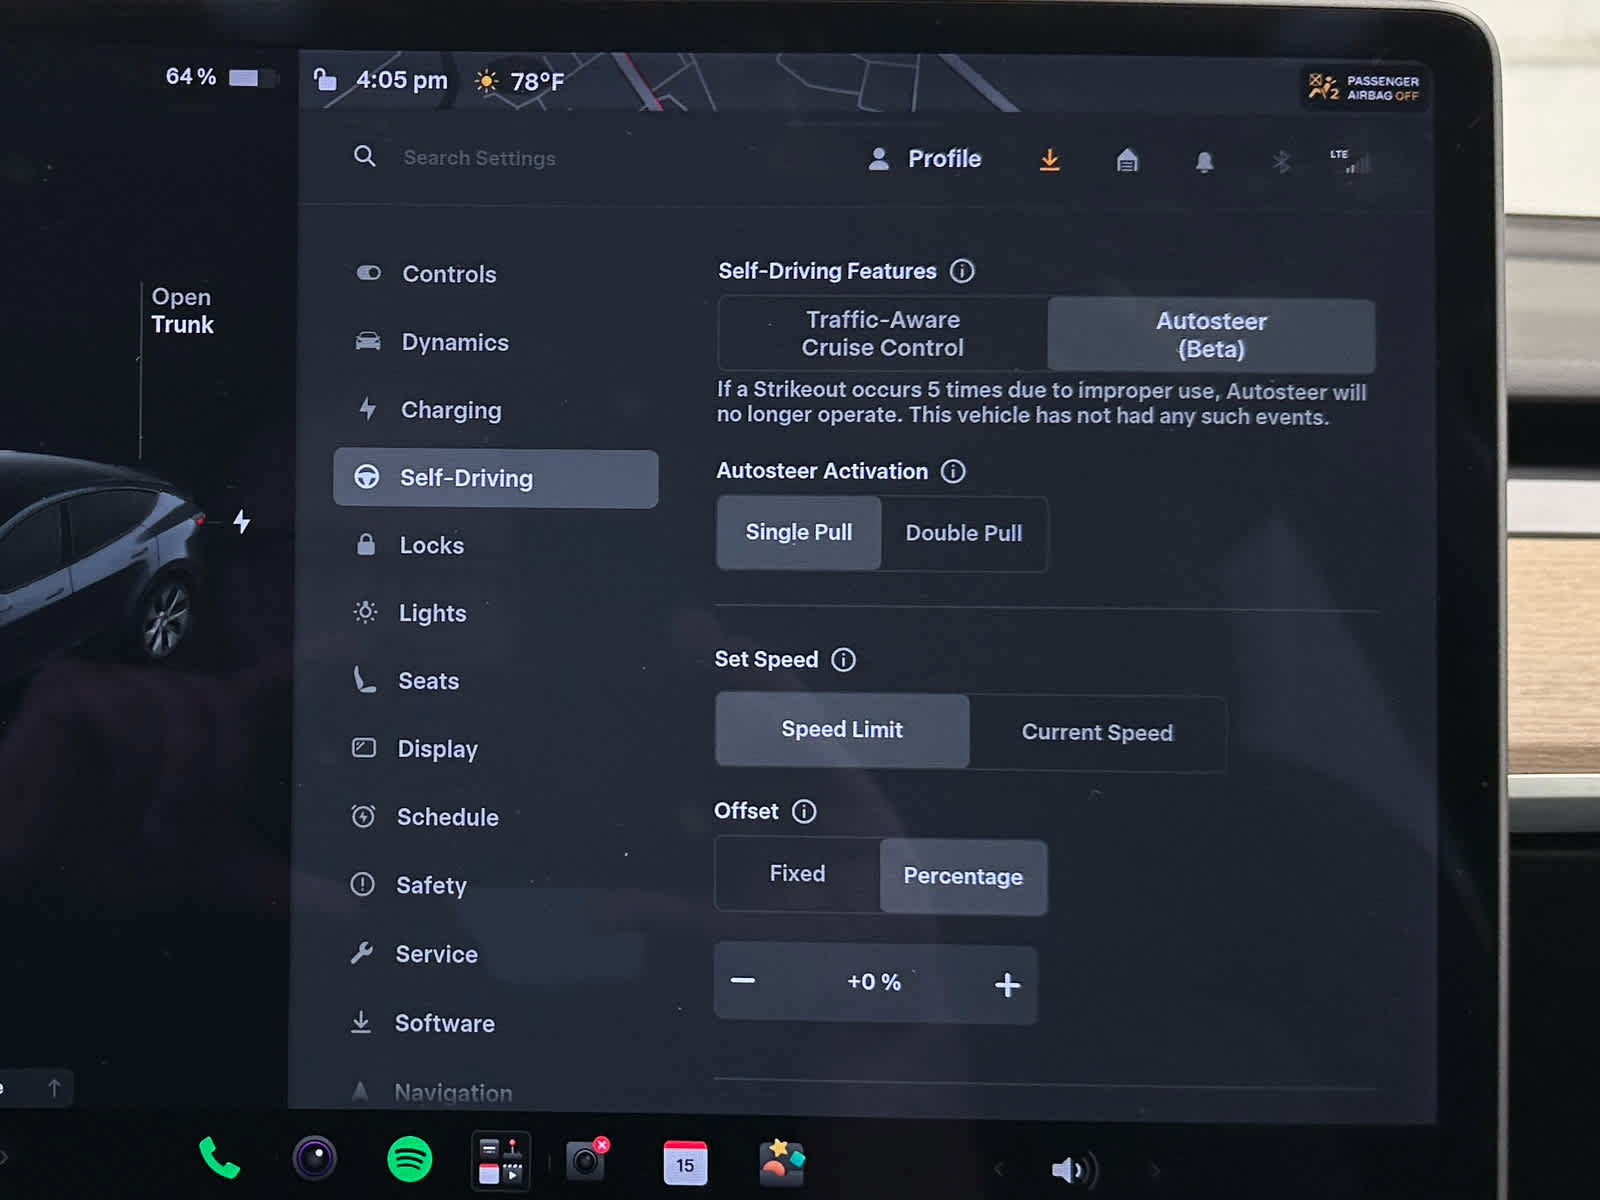Open the Theater app icon in dock

500,1161
